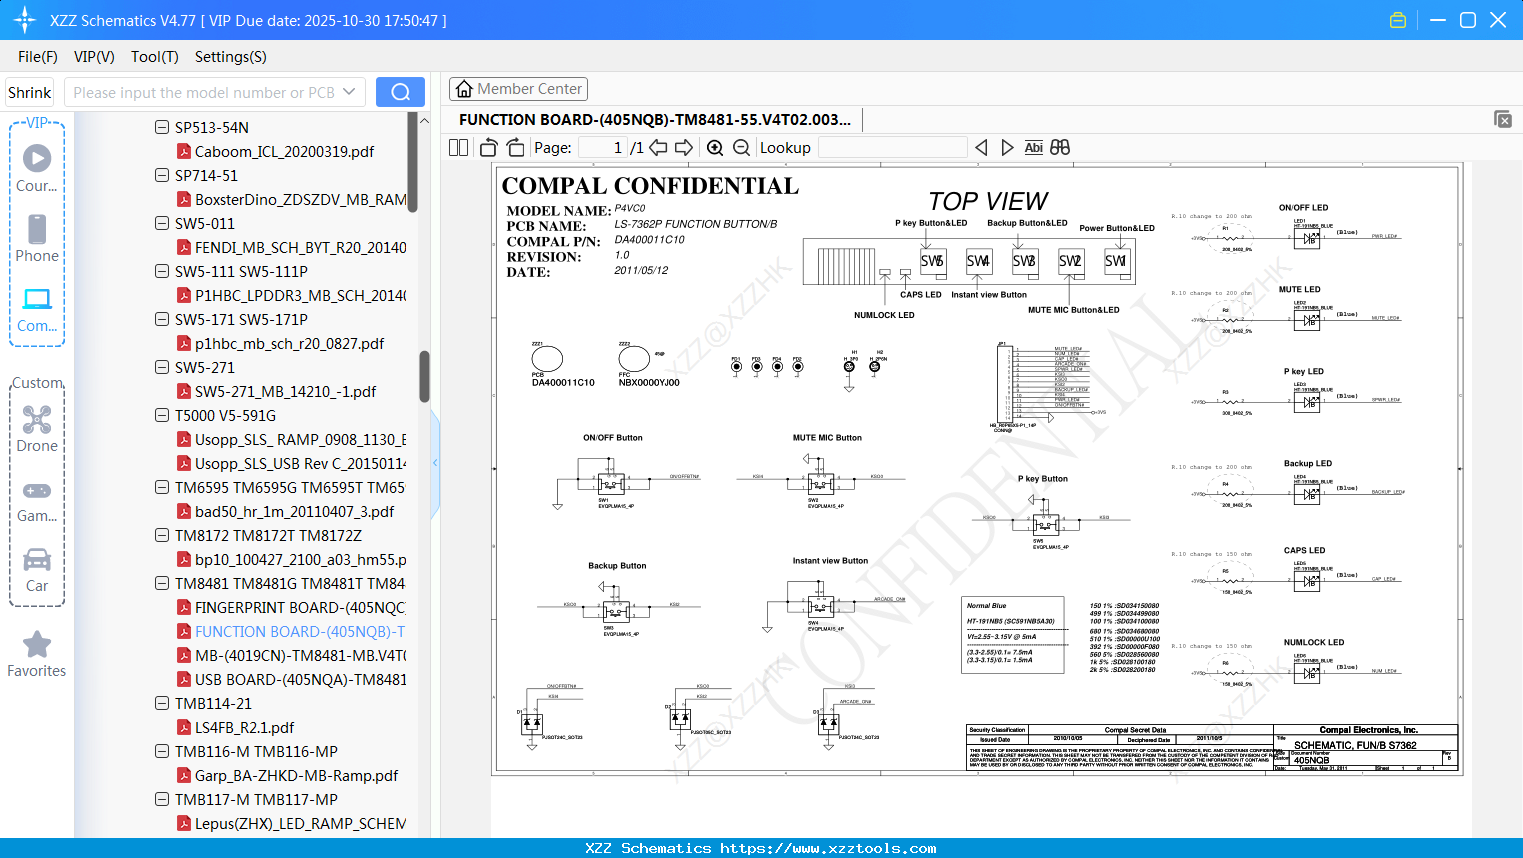Screen dimensions: 1523x858
Task: Collapse the SW5-111 SW5-111P node
Action: point(162,271)
